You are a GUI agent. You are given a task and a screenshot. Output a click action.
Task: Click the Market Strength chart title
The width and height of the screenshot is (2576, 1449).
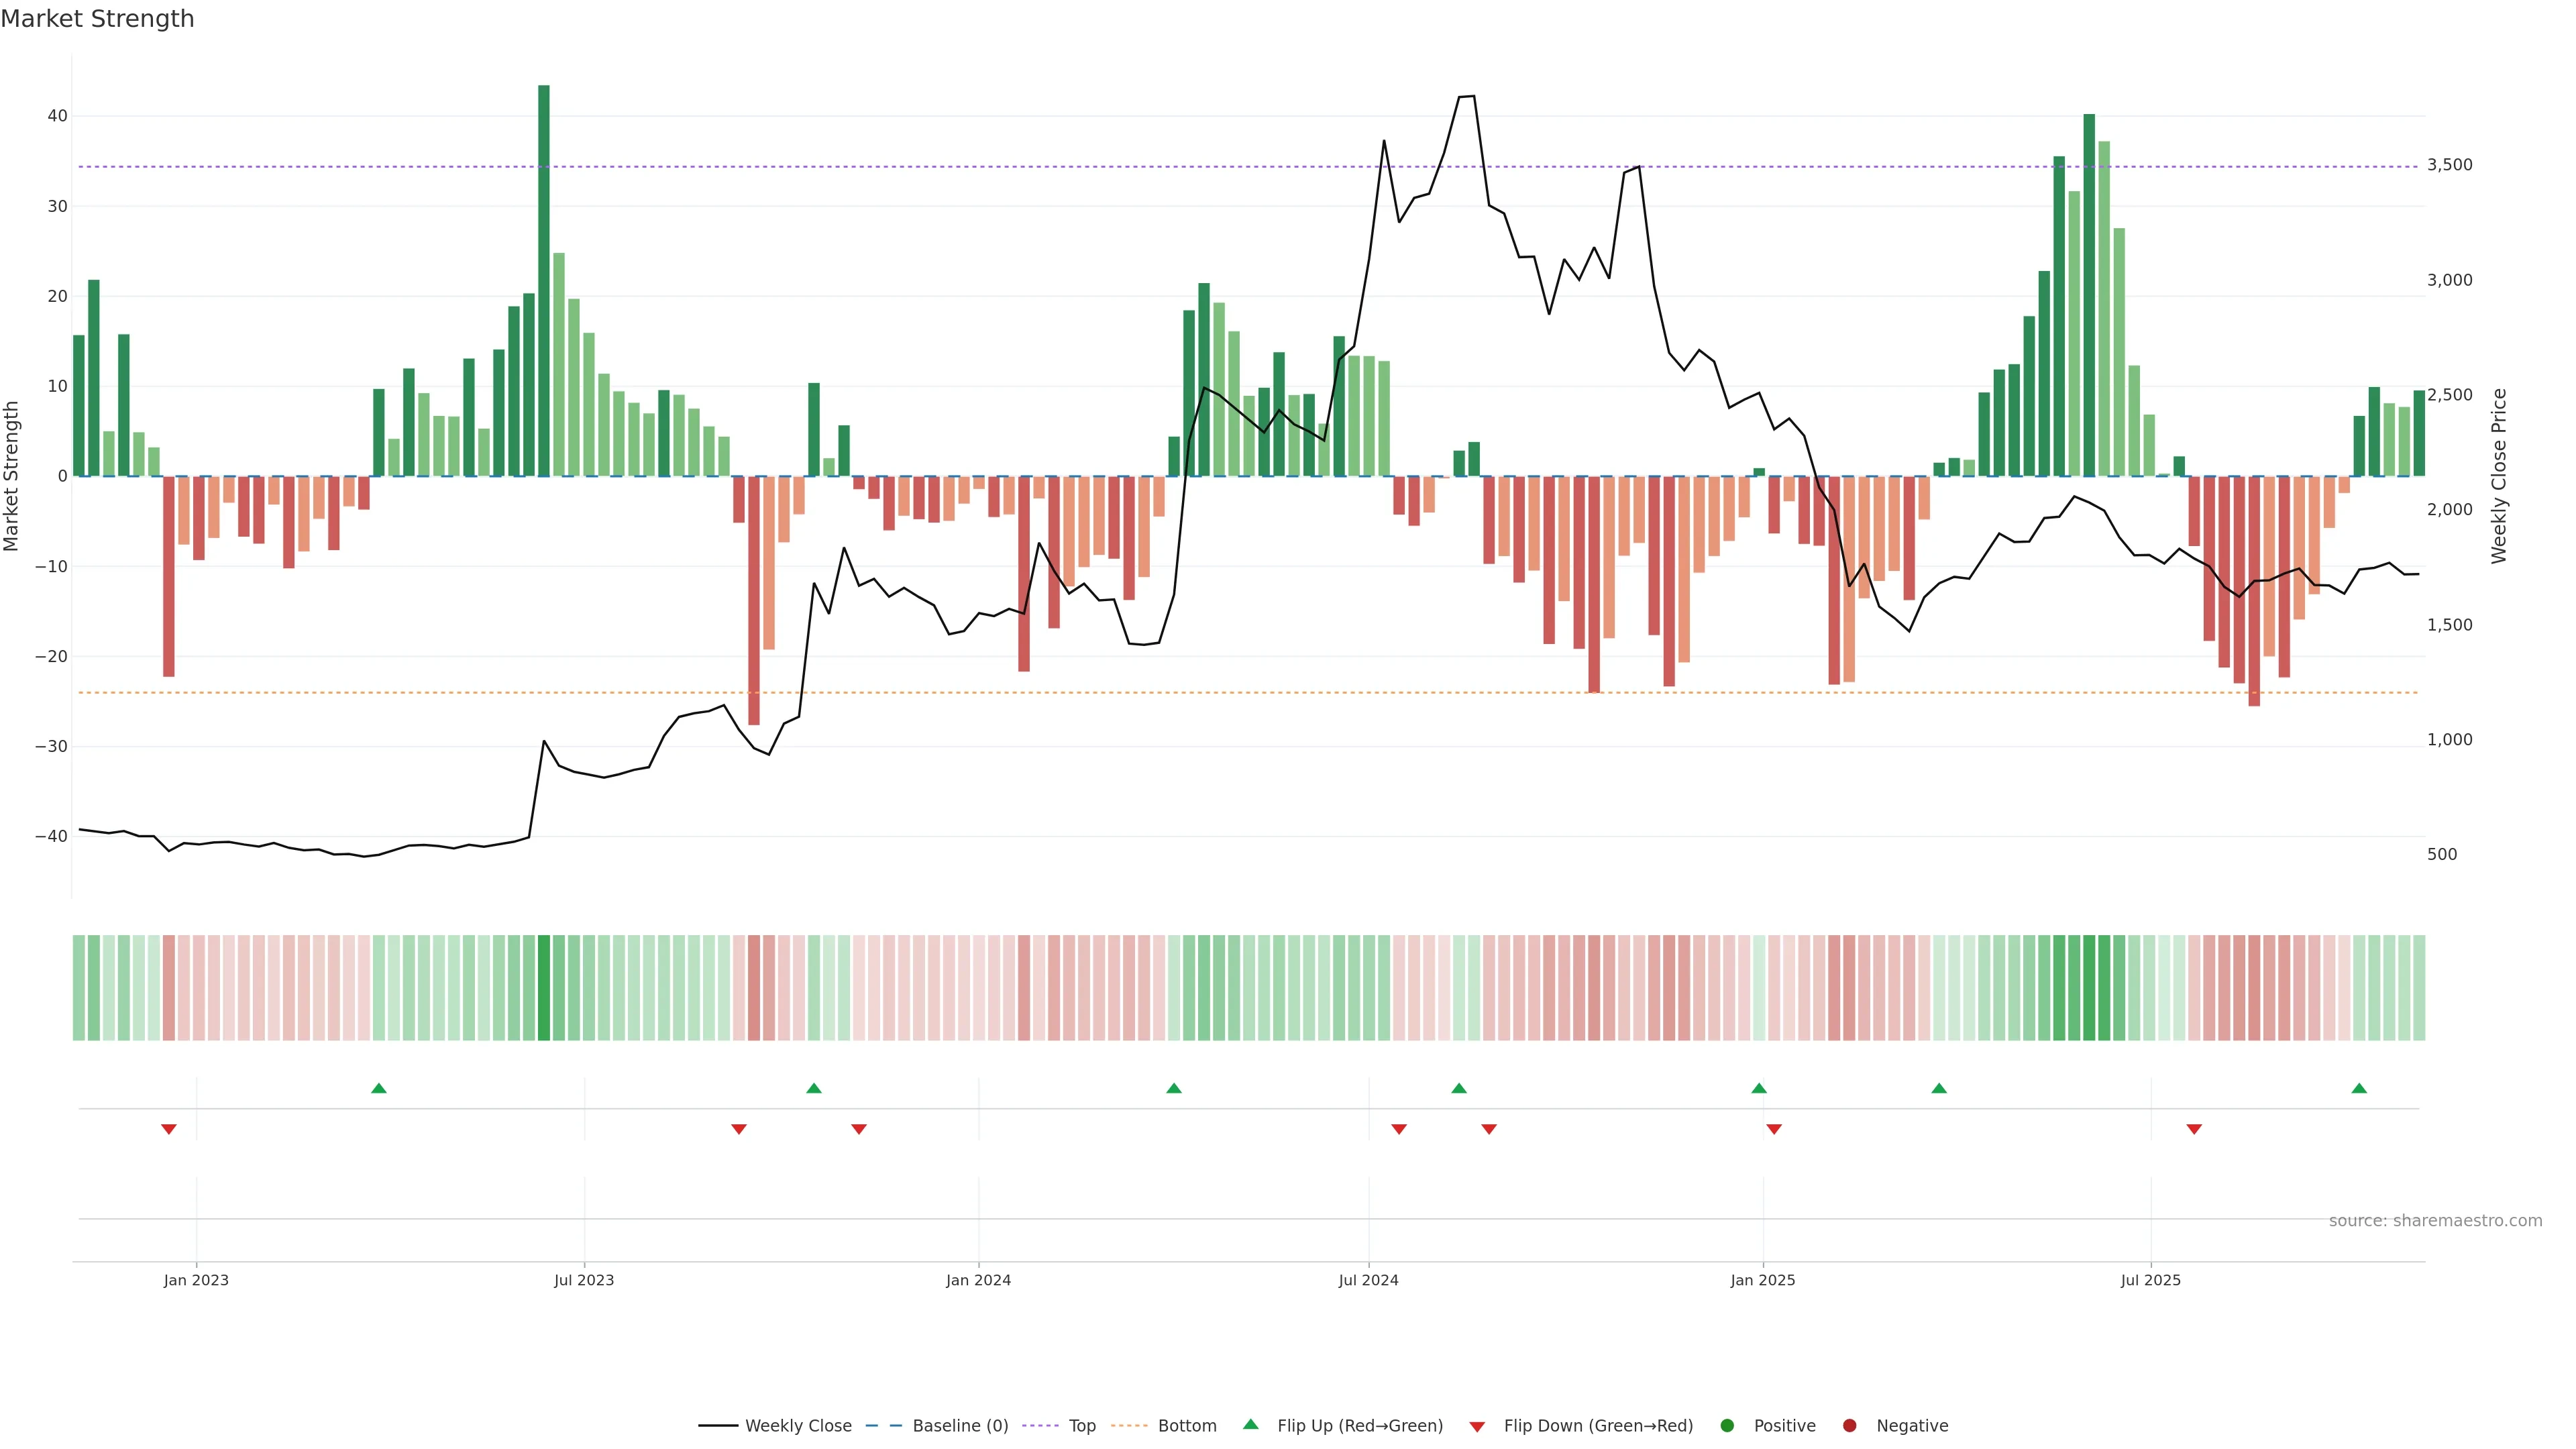[x=97, y=19]
